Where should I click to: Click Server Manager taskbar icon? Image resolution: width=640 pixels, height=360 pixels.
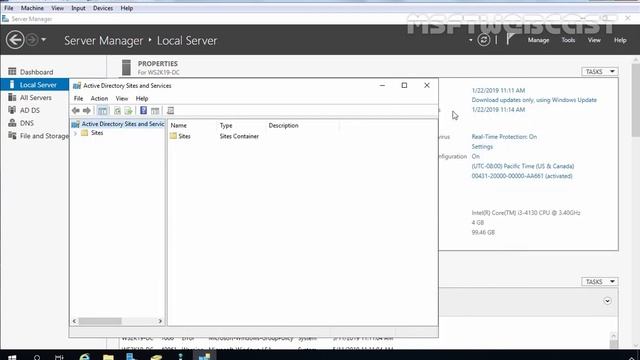pos(131,357)
